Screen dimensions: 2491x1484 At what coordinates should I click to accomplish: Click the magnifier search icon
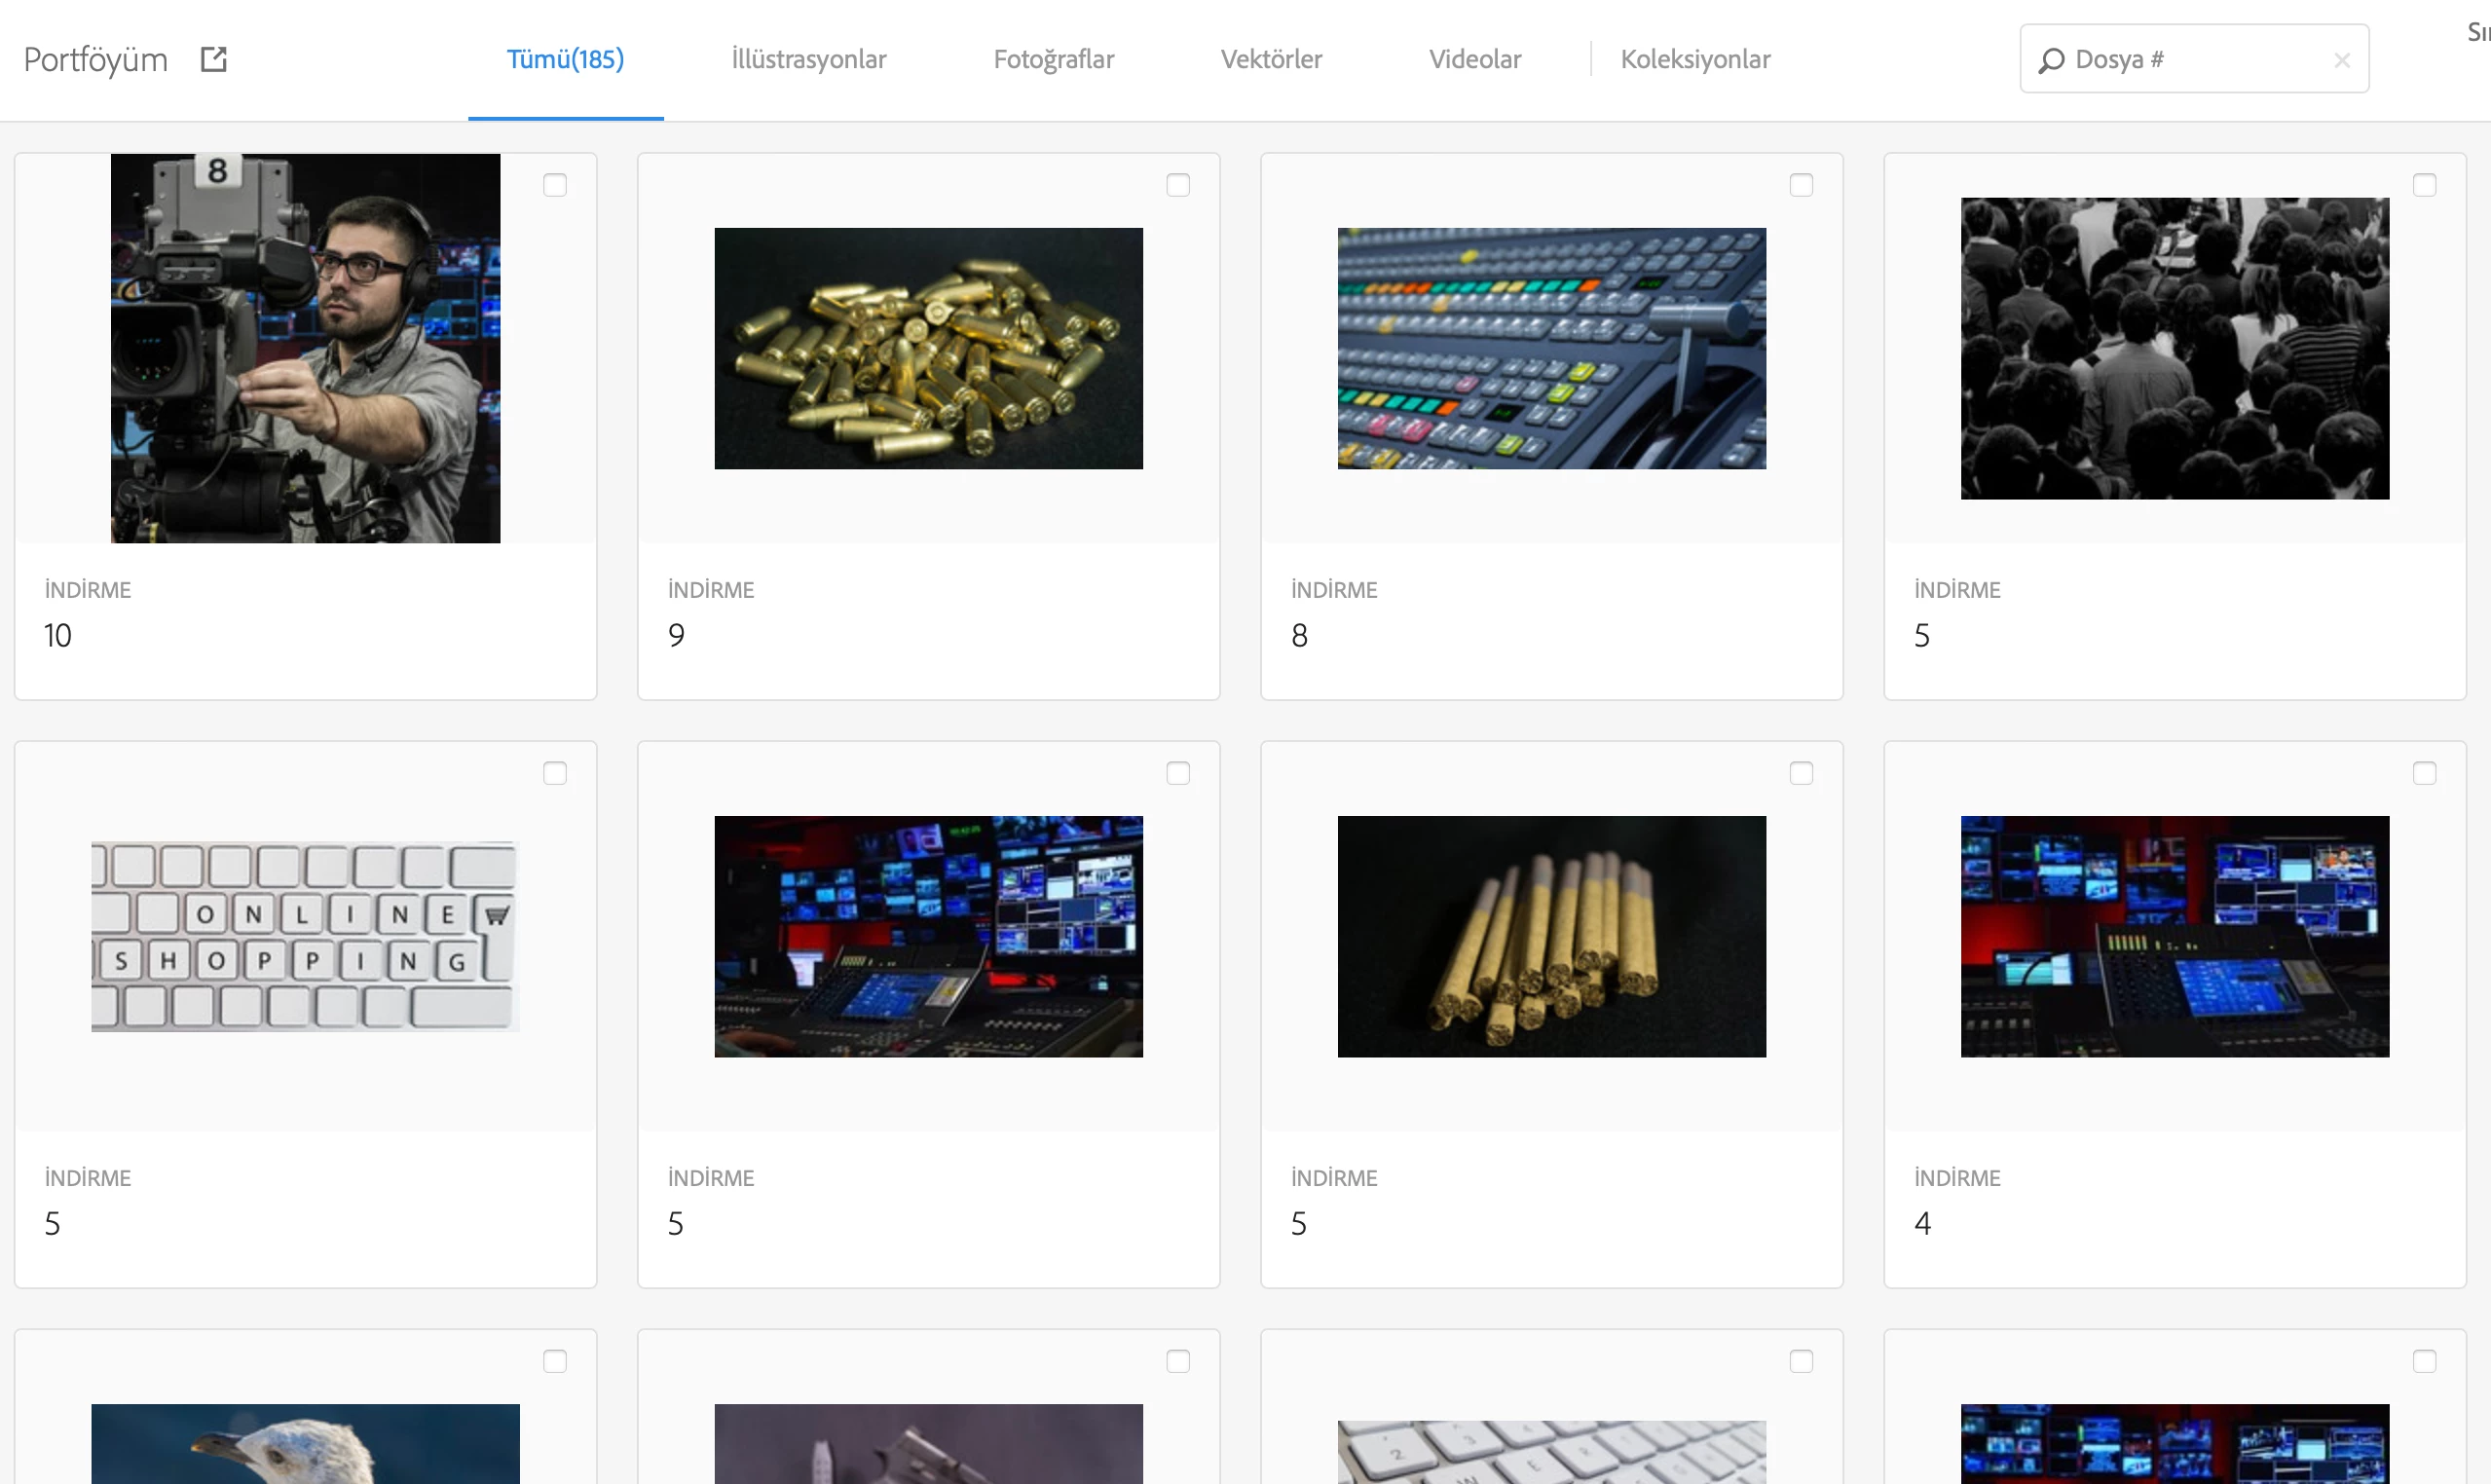(x=2051, y=60)
